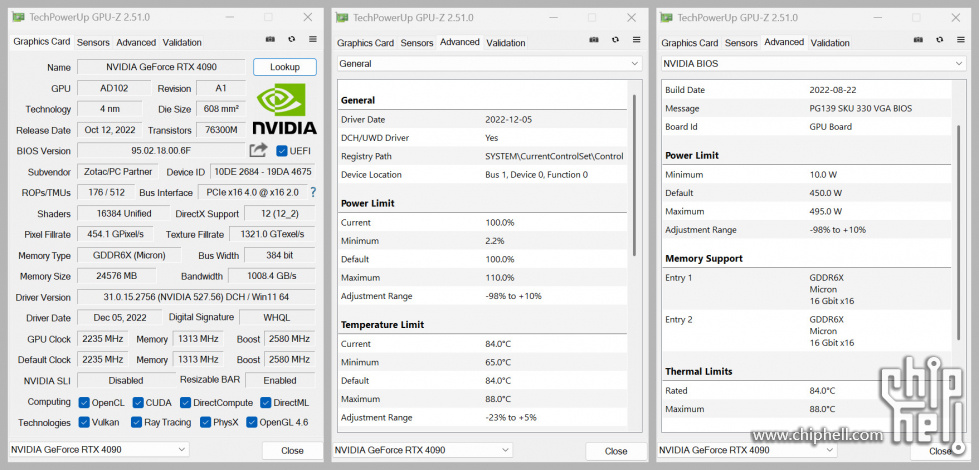Click the Subvendor field Zotac/PC Partner

click(117, 172)
